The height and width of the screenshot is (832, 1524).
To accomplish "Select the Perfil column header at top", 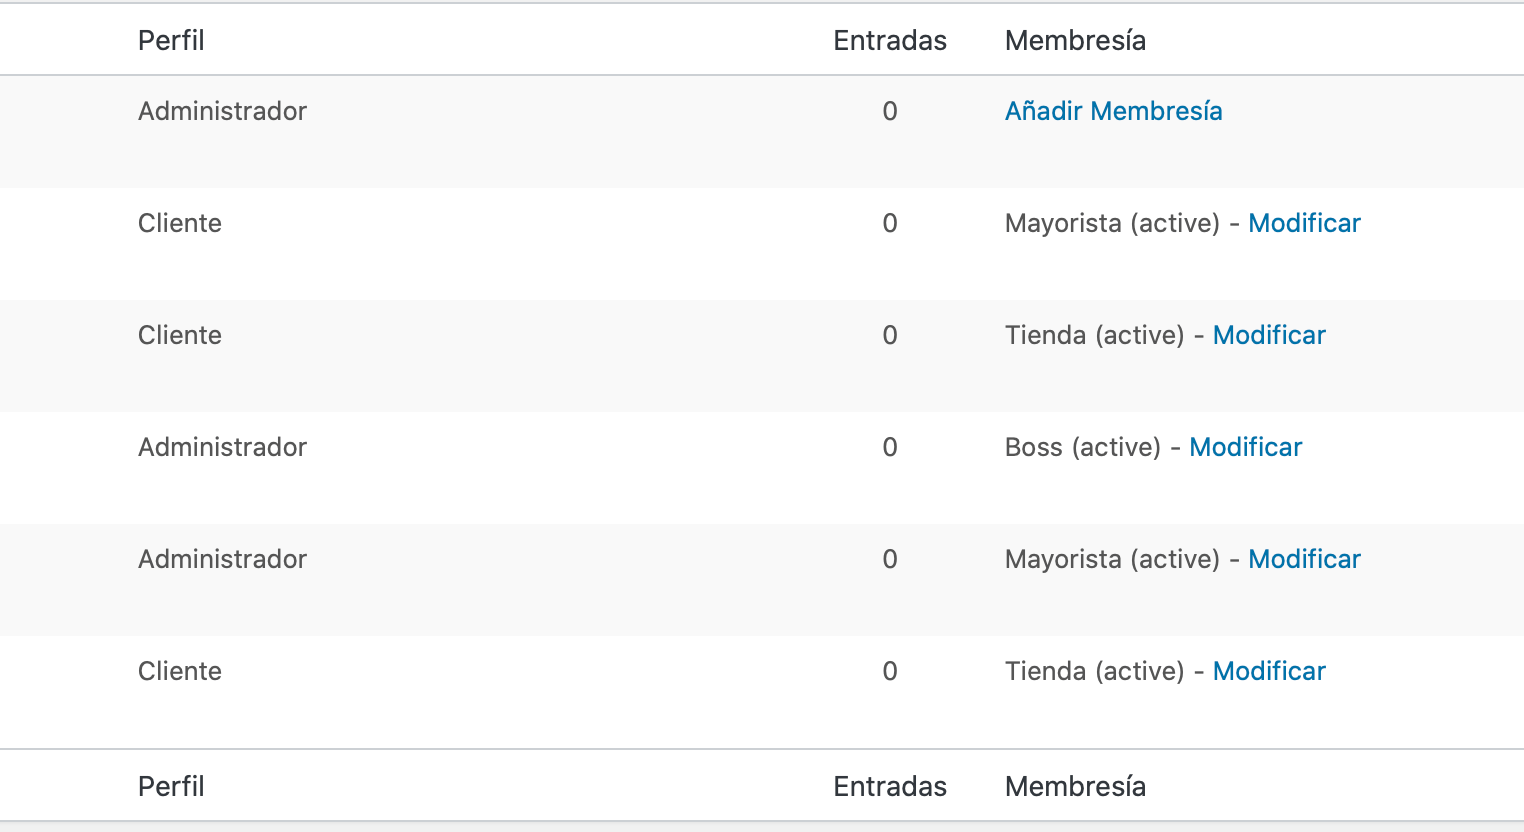I will (171, 41).
